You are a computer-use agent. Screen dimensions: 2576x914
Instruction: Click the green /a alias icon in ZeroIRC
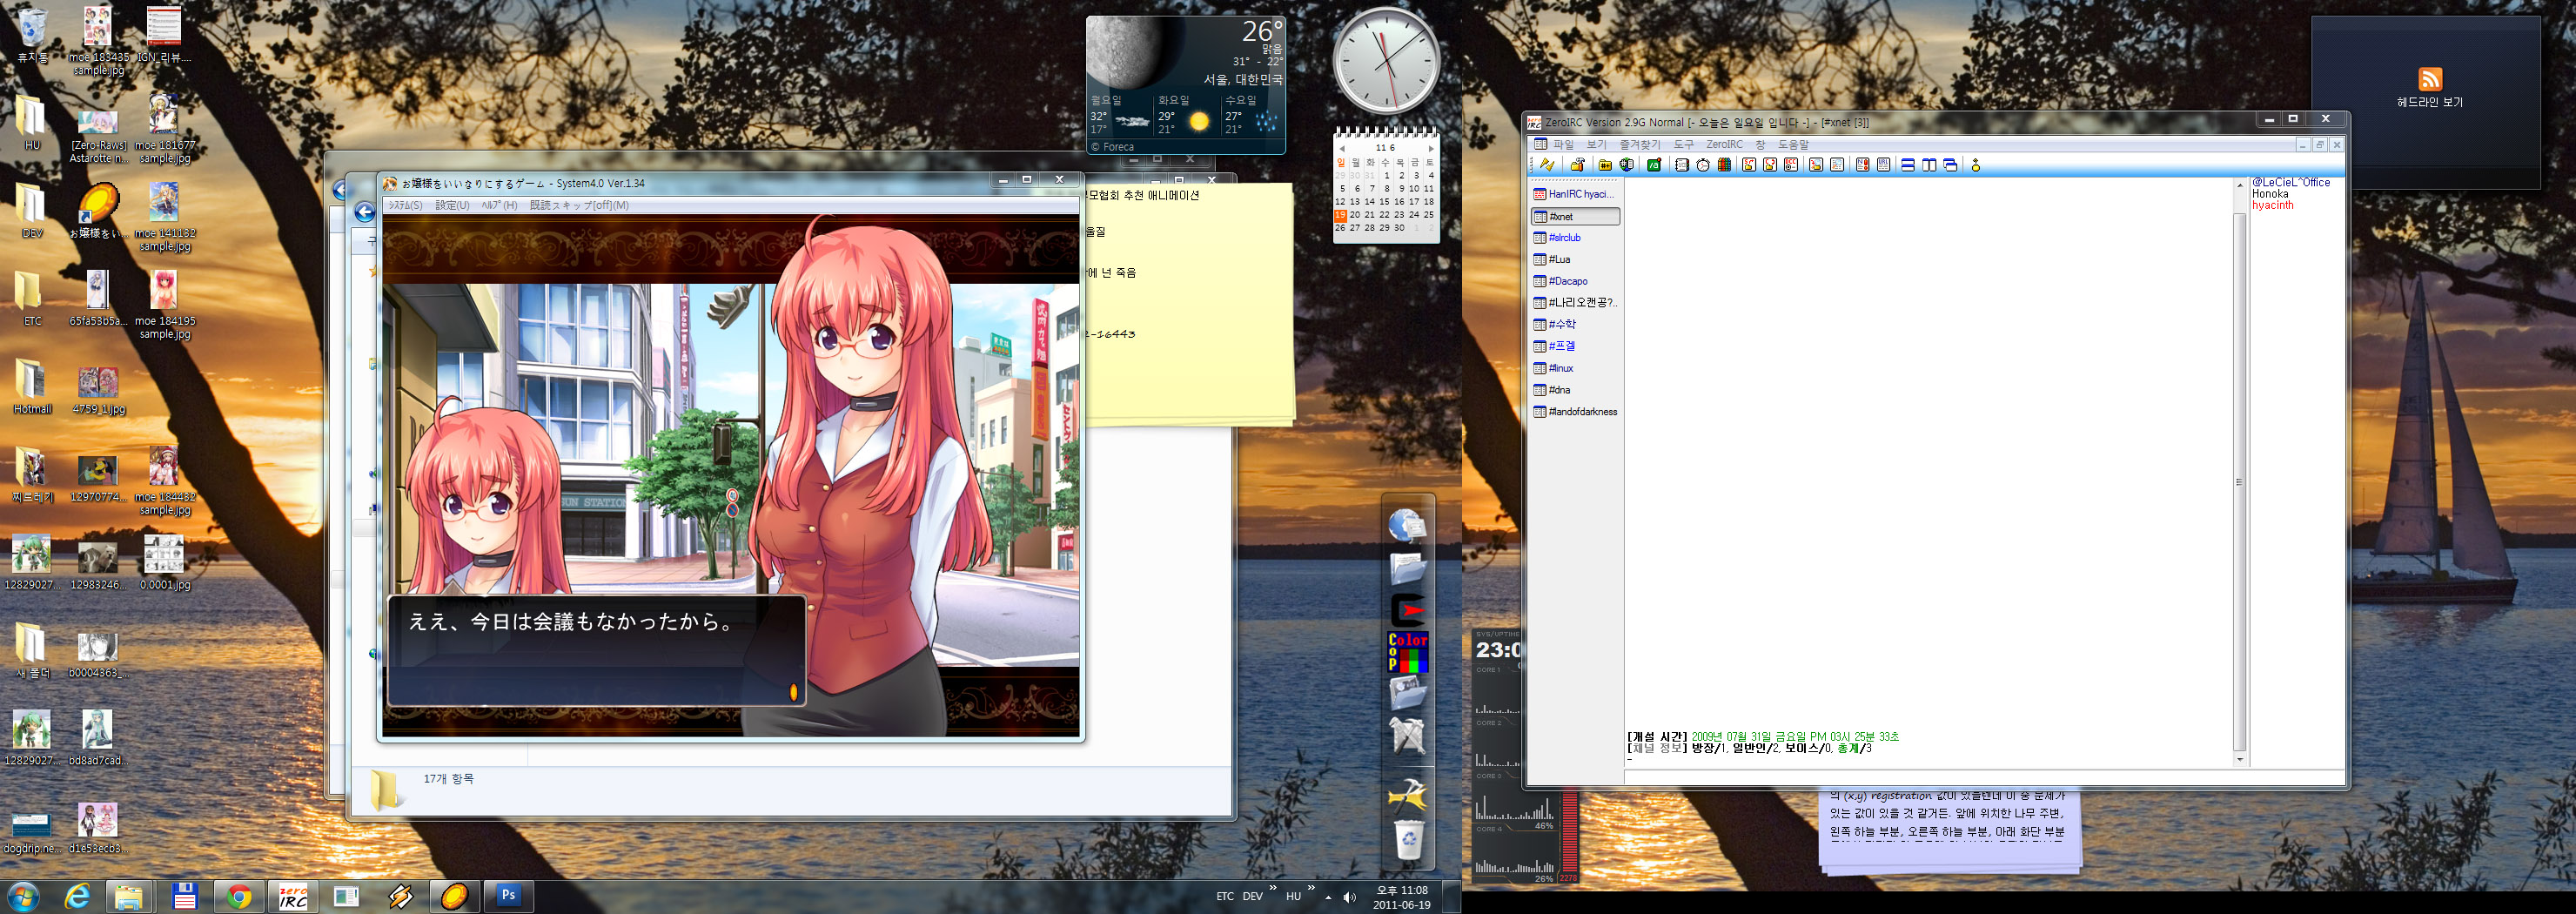1654,165
